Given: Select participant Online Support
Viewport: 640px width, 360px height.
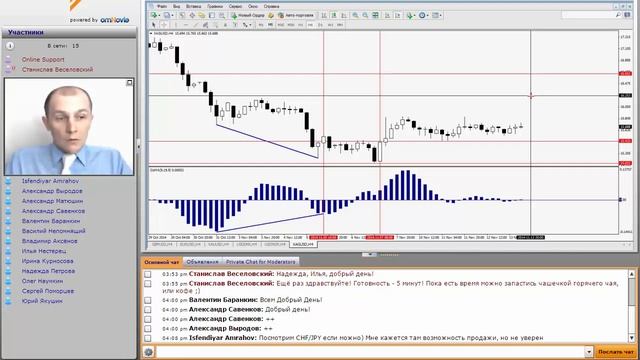Looking at the screenshot, I should tap(43, 60).
